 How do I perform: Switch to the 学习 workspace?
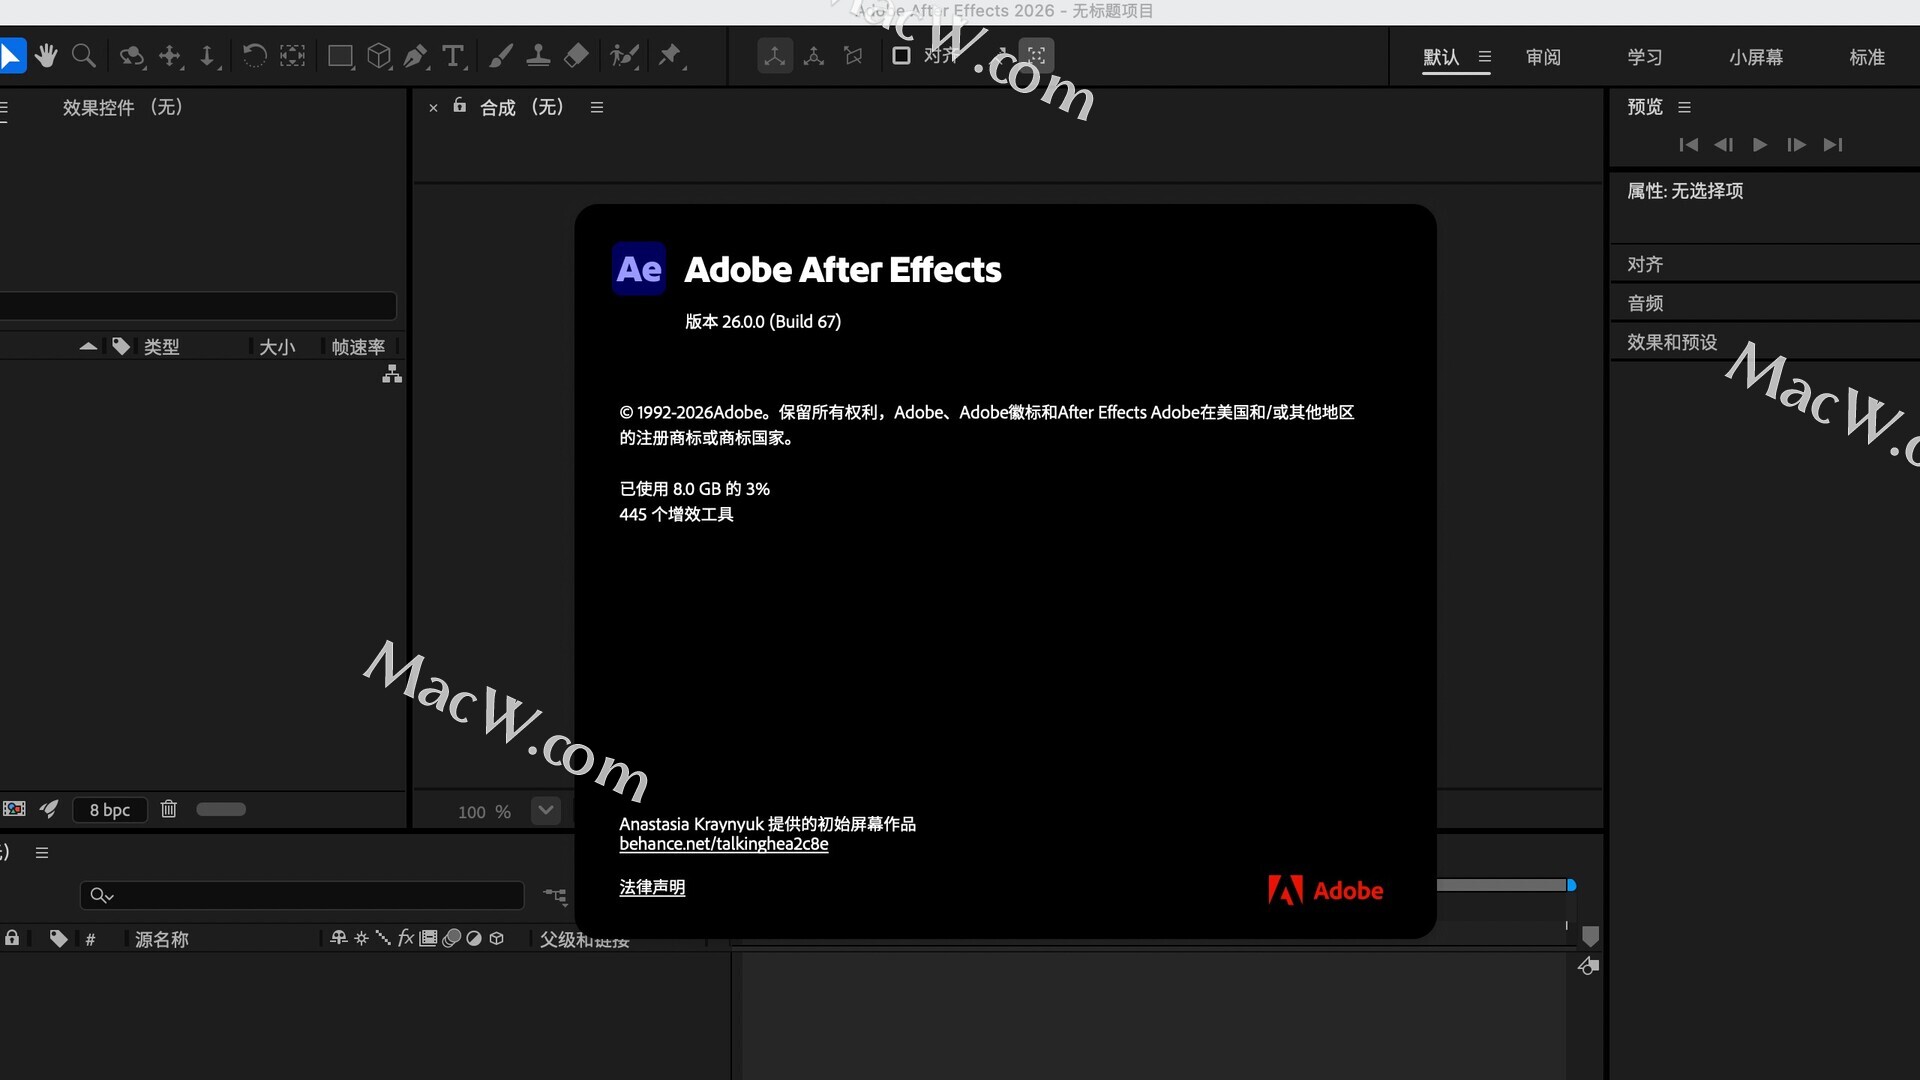[x=1644, y=57]
